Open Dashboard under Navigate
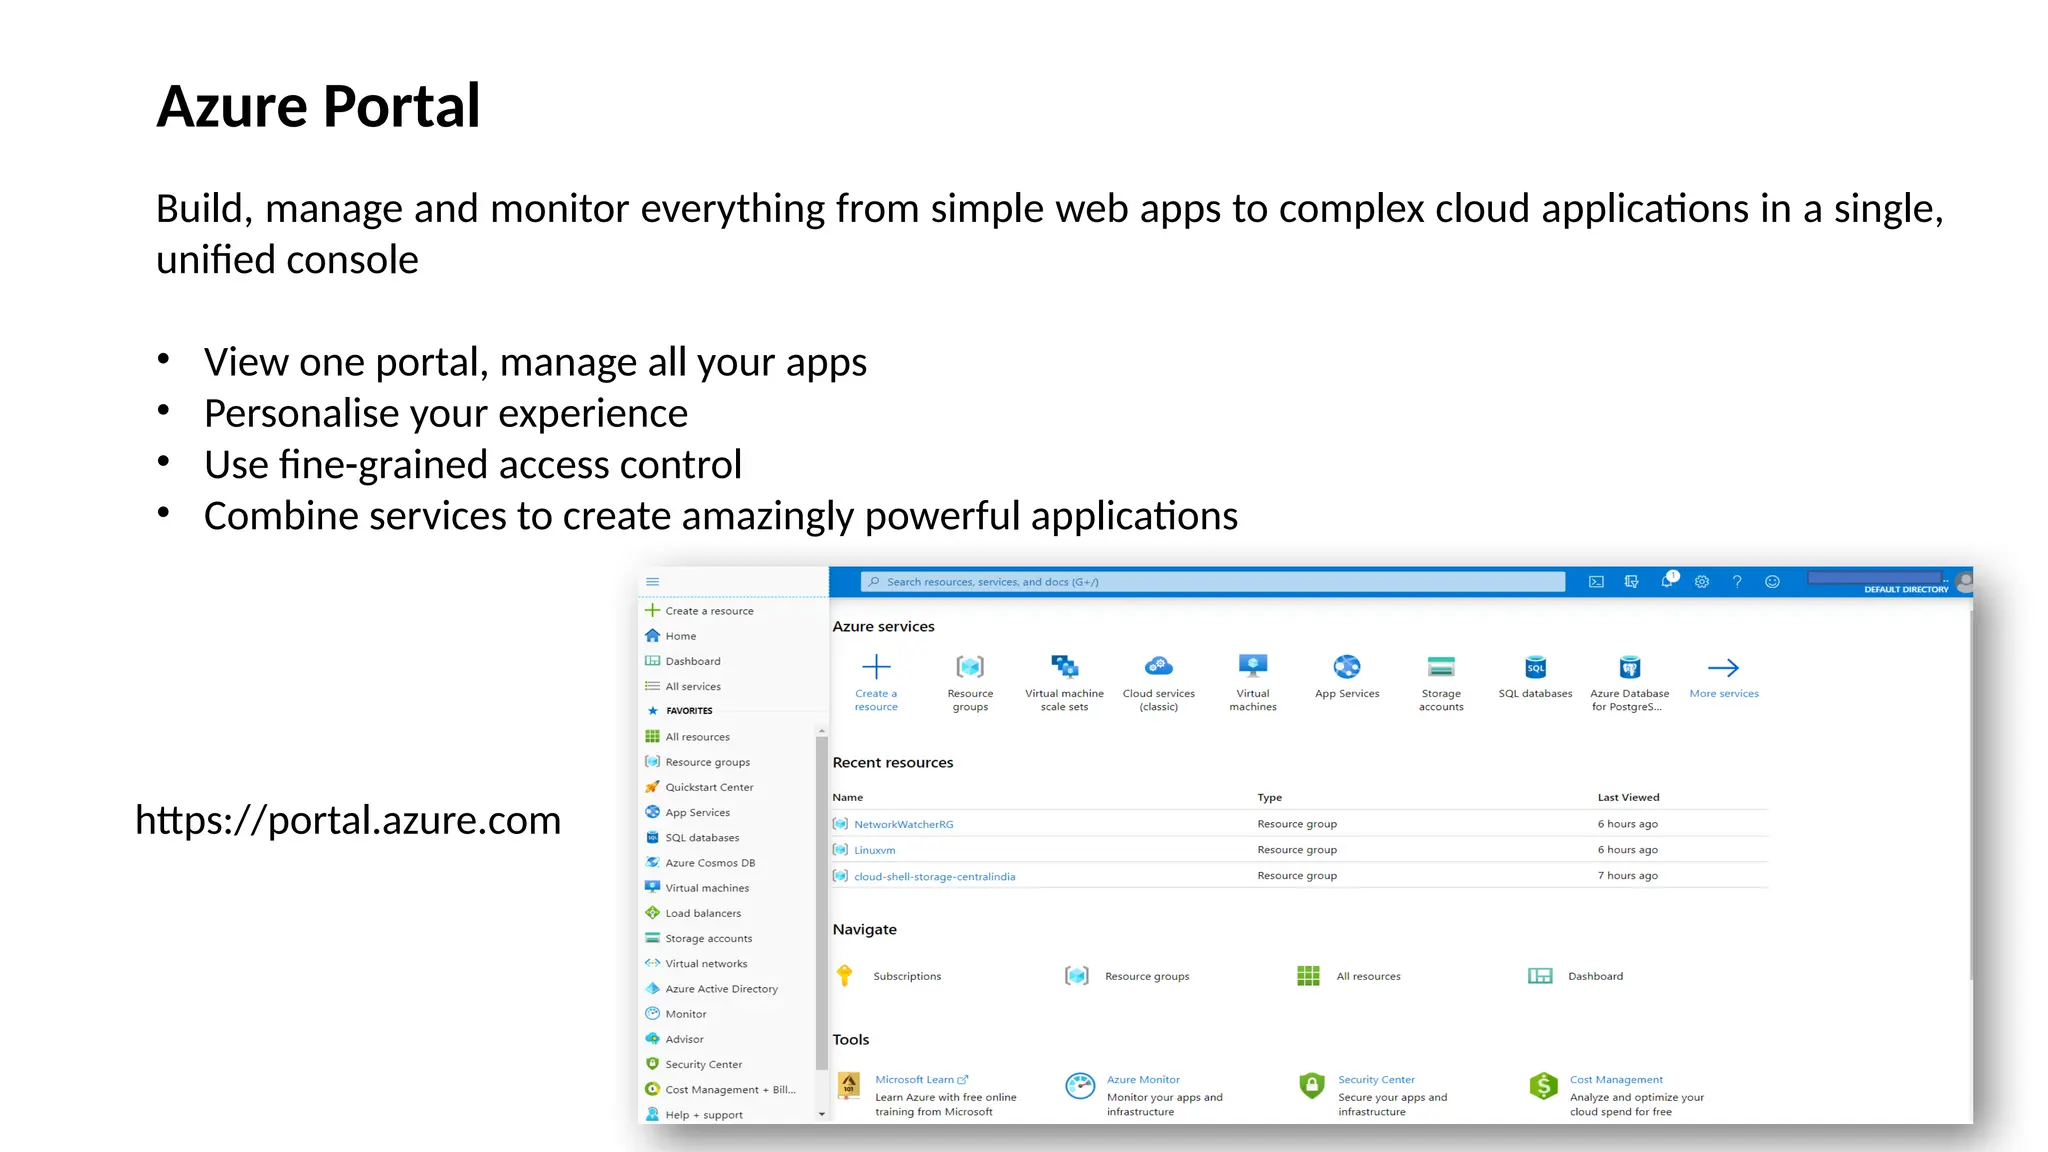The width and height of the screenshot is (2048, 1152). click(1575, 976)
